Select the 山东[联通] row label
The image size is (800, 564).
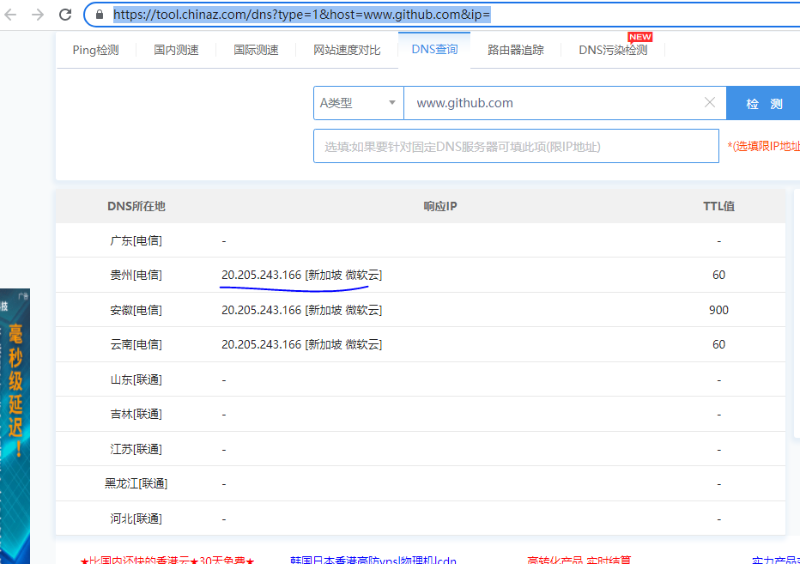136,380
